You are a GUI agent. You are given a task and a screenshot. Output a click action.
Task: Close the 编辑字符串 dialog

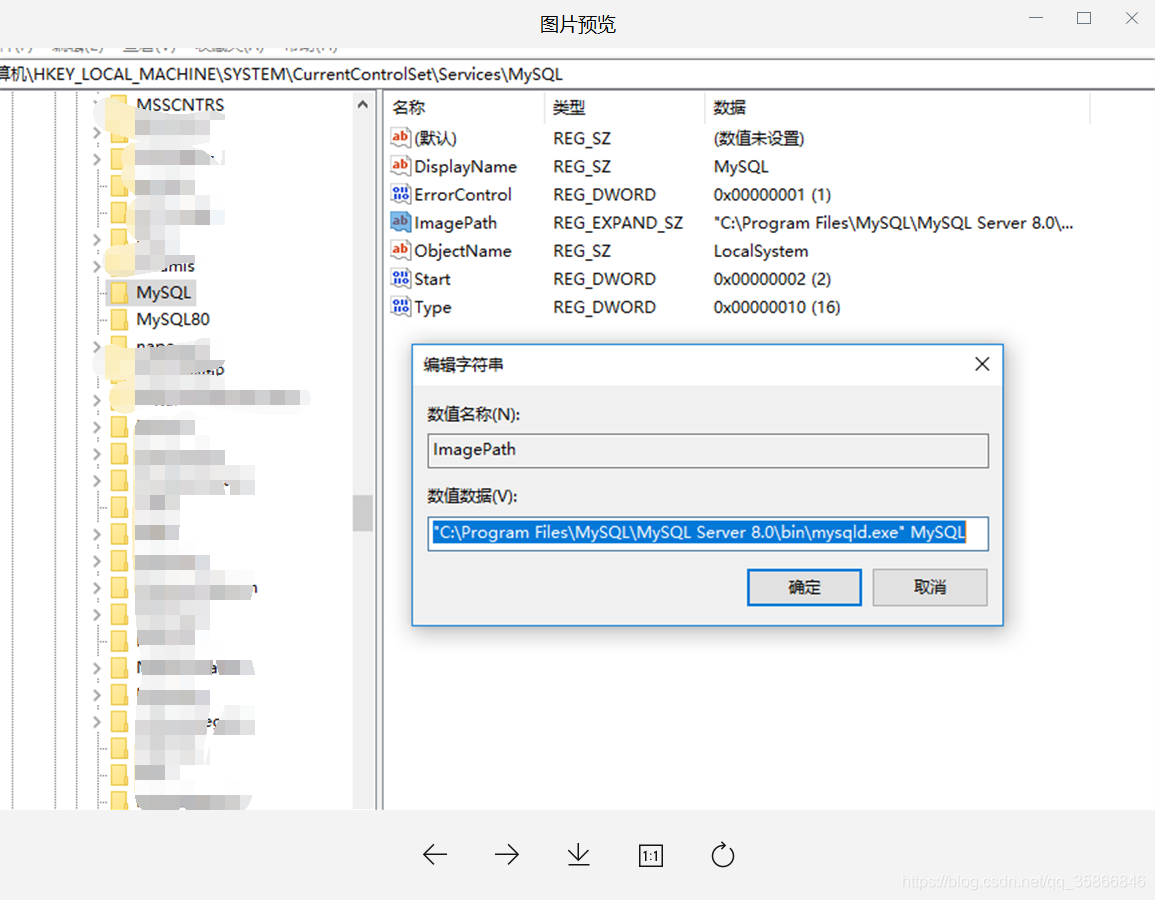tap(981, 364)
